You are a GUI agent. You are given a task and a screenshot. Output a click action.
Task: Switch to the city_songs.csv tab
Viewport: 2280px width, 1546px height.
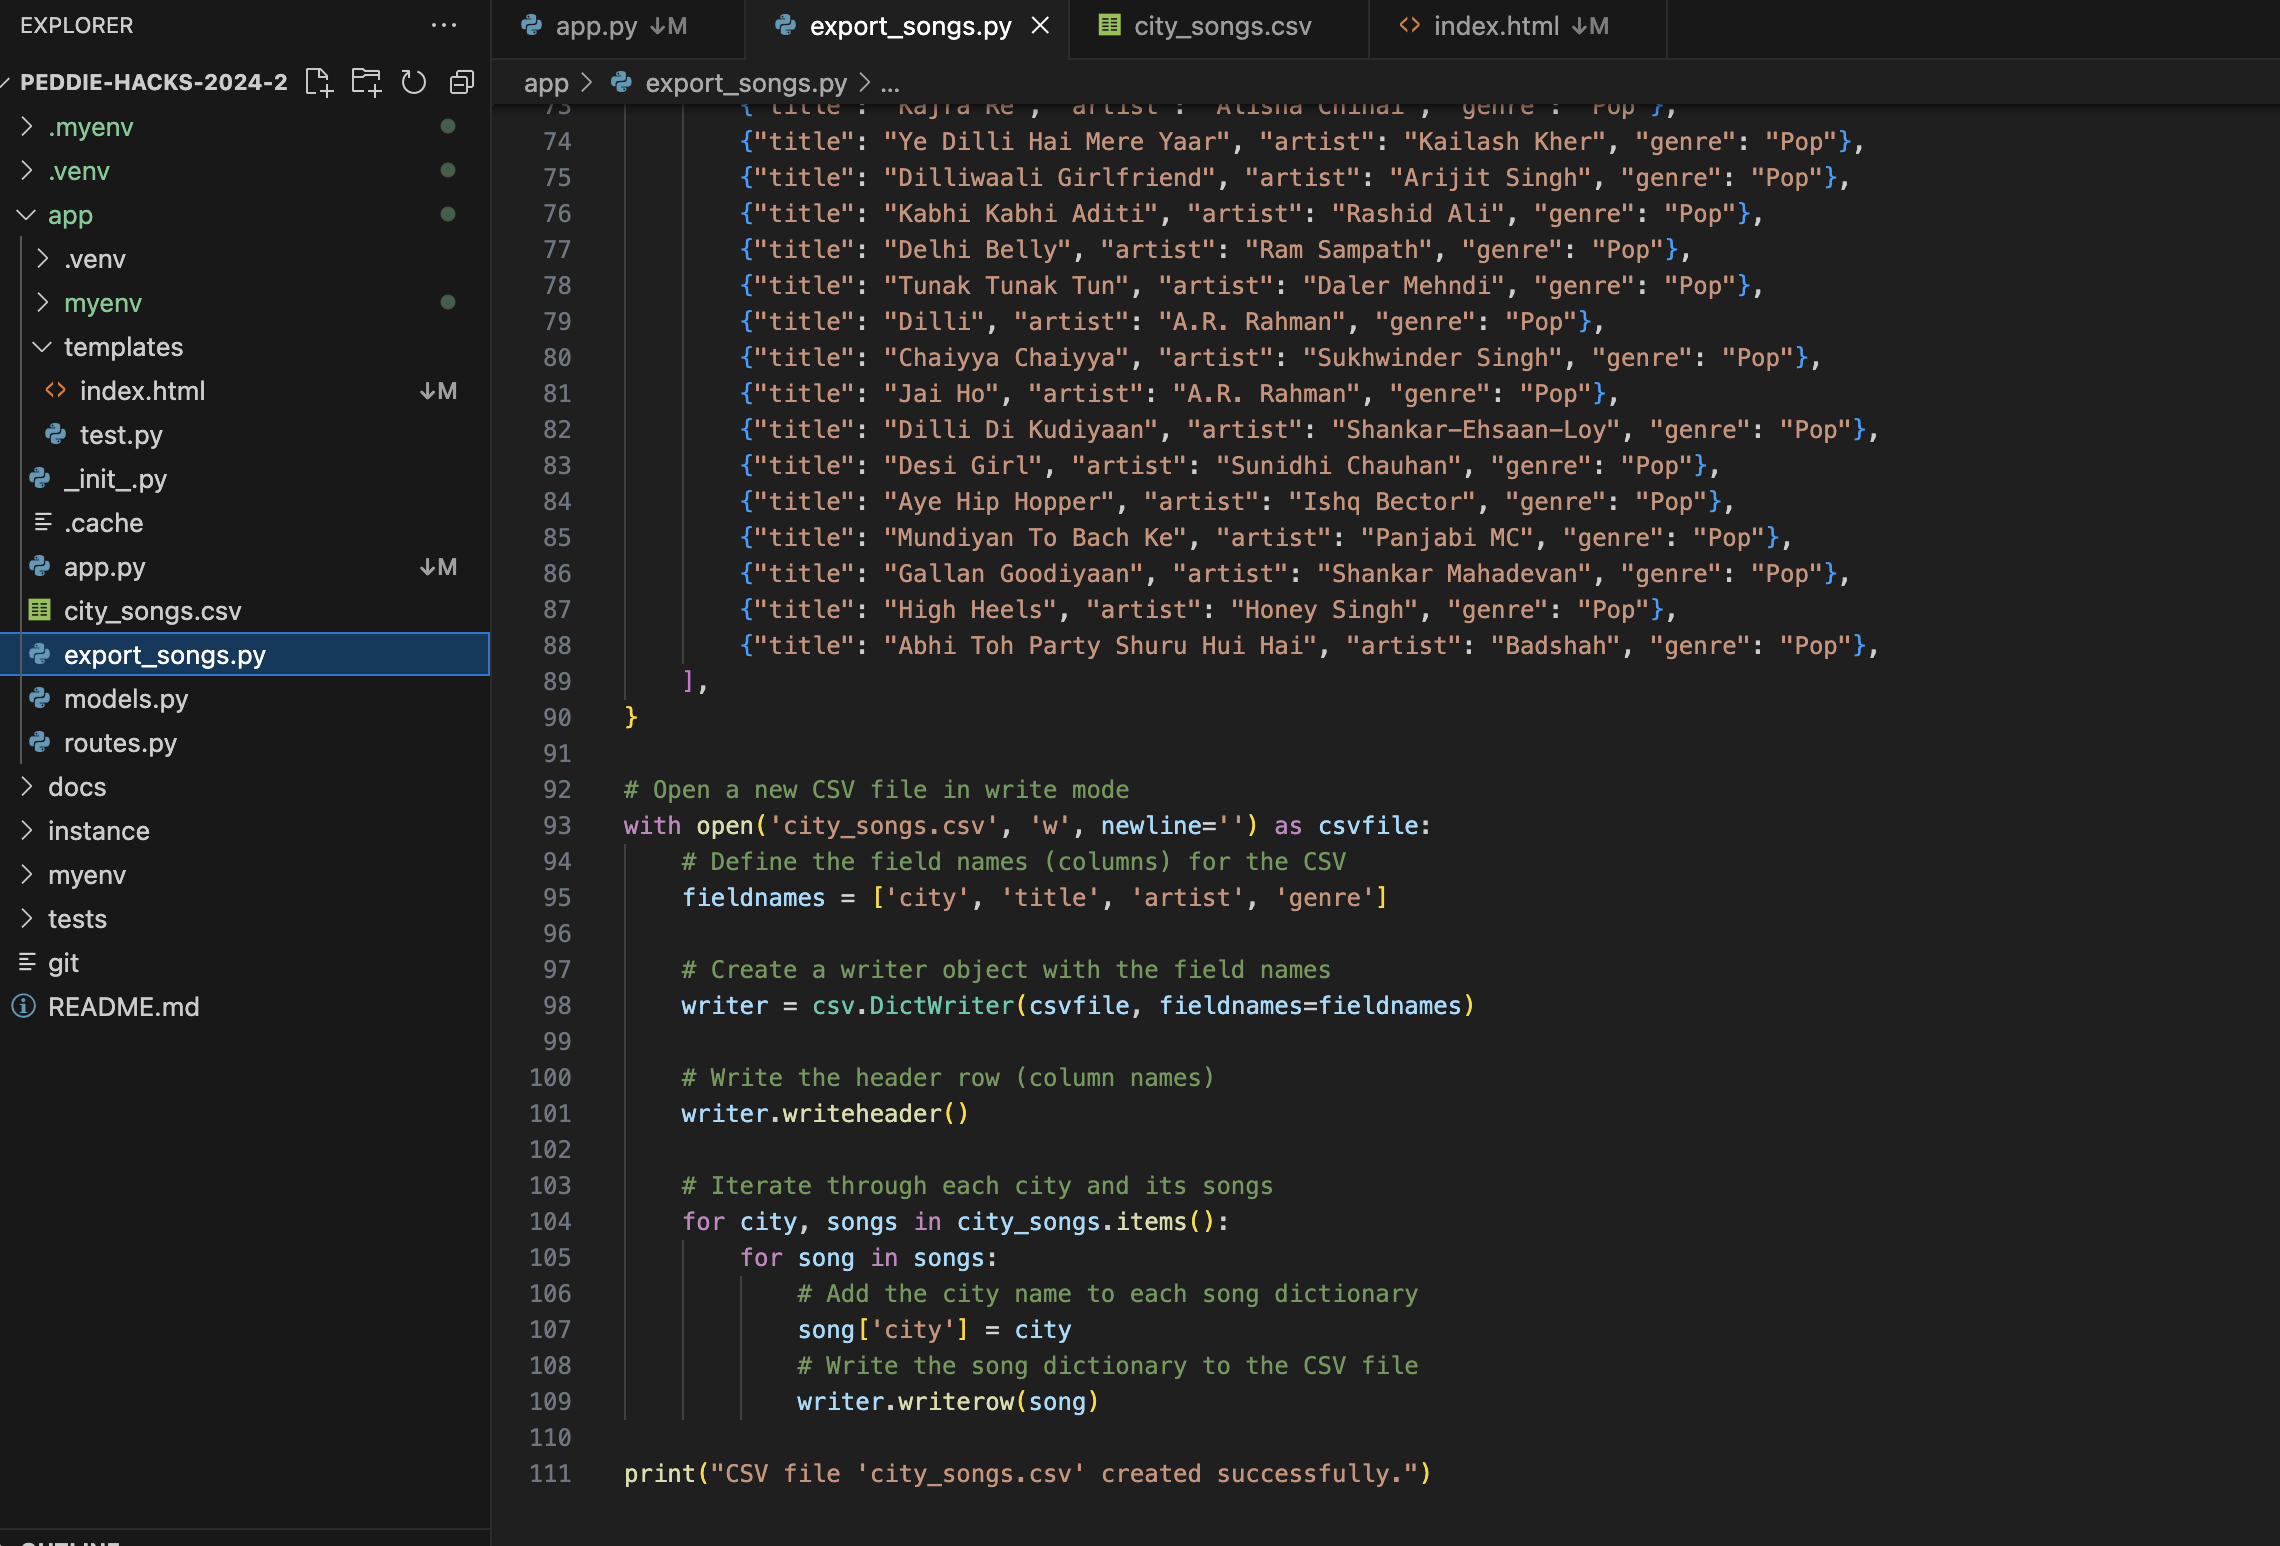coord(1221,26)
